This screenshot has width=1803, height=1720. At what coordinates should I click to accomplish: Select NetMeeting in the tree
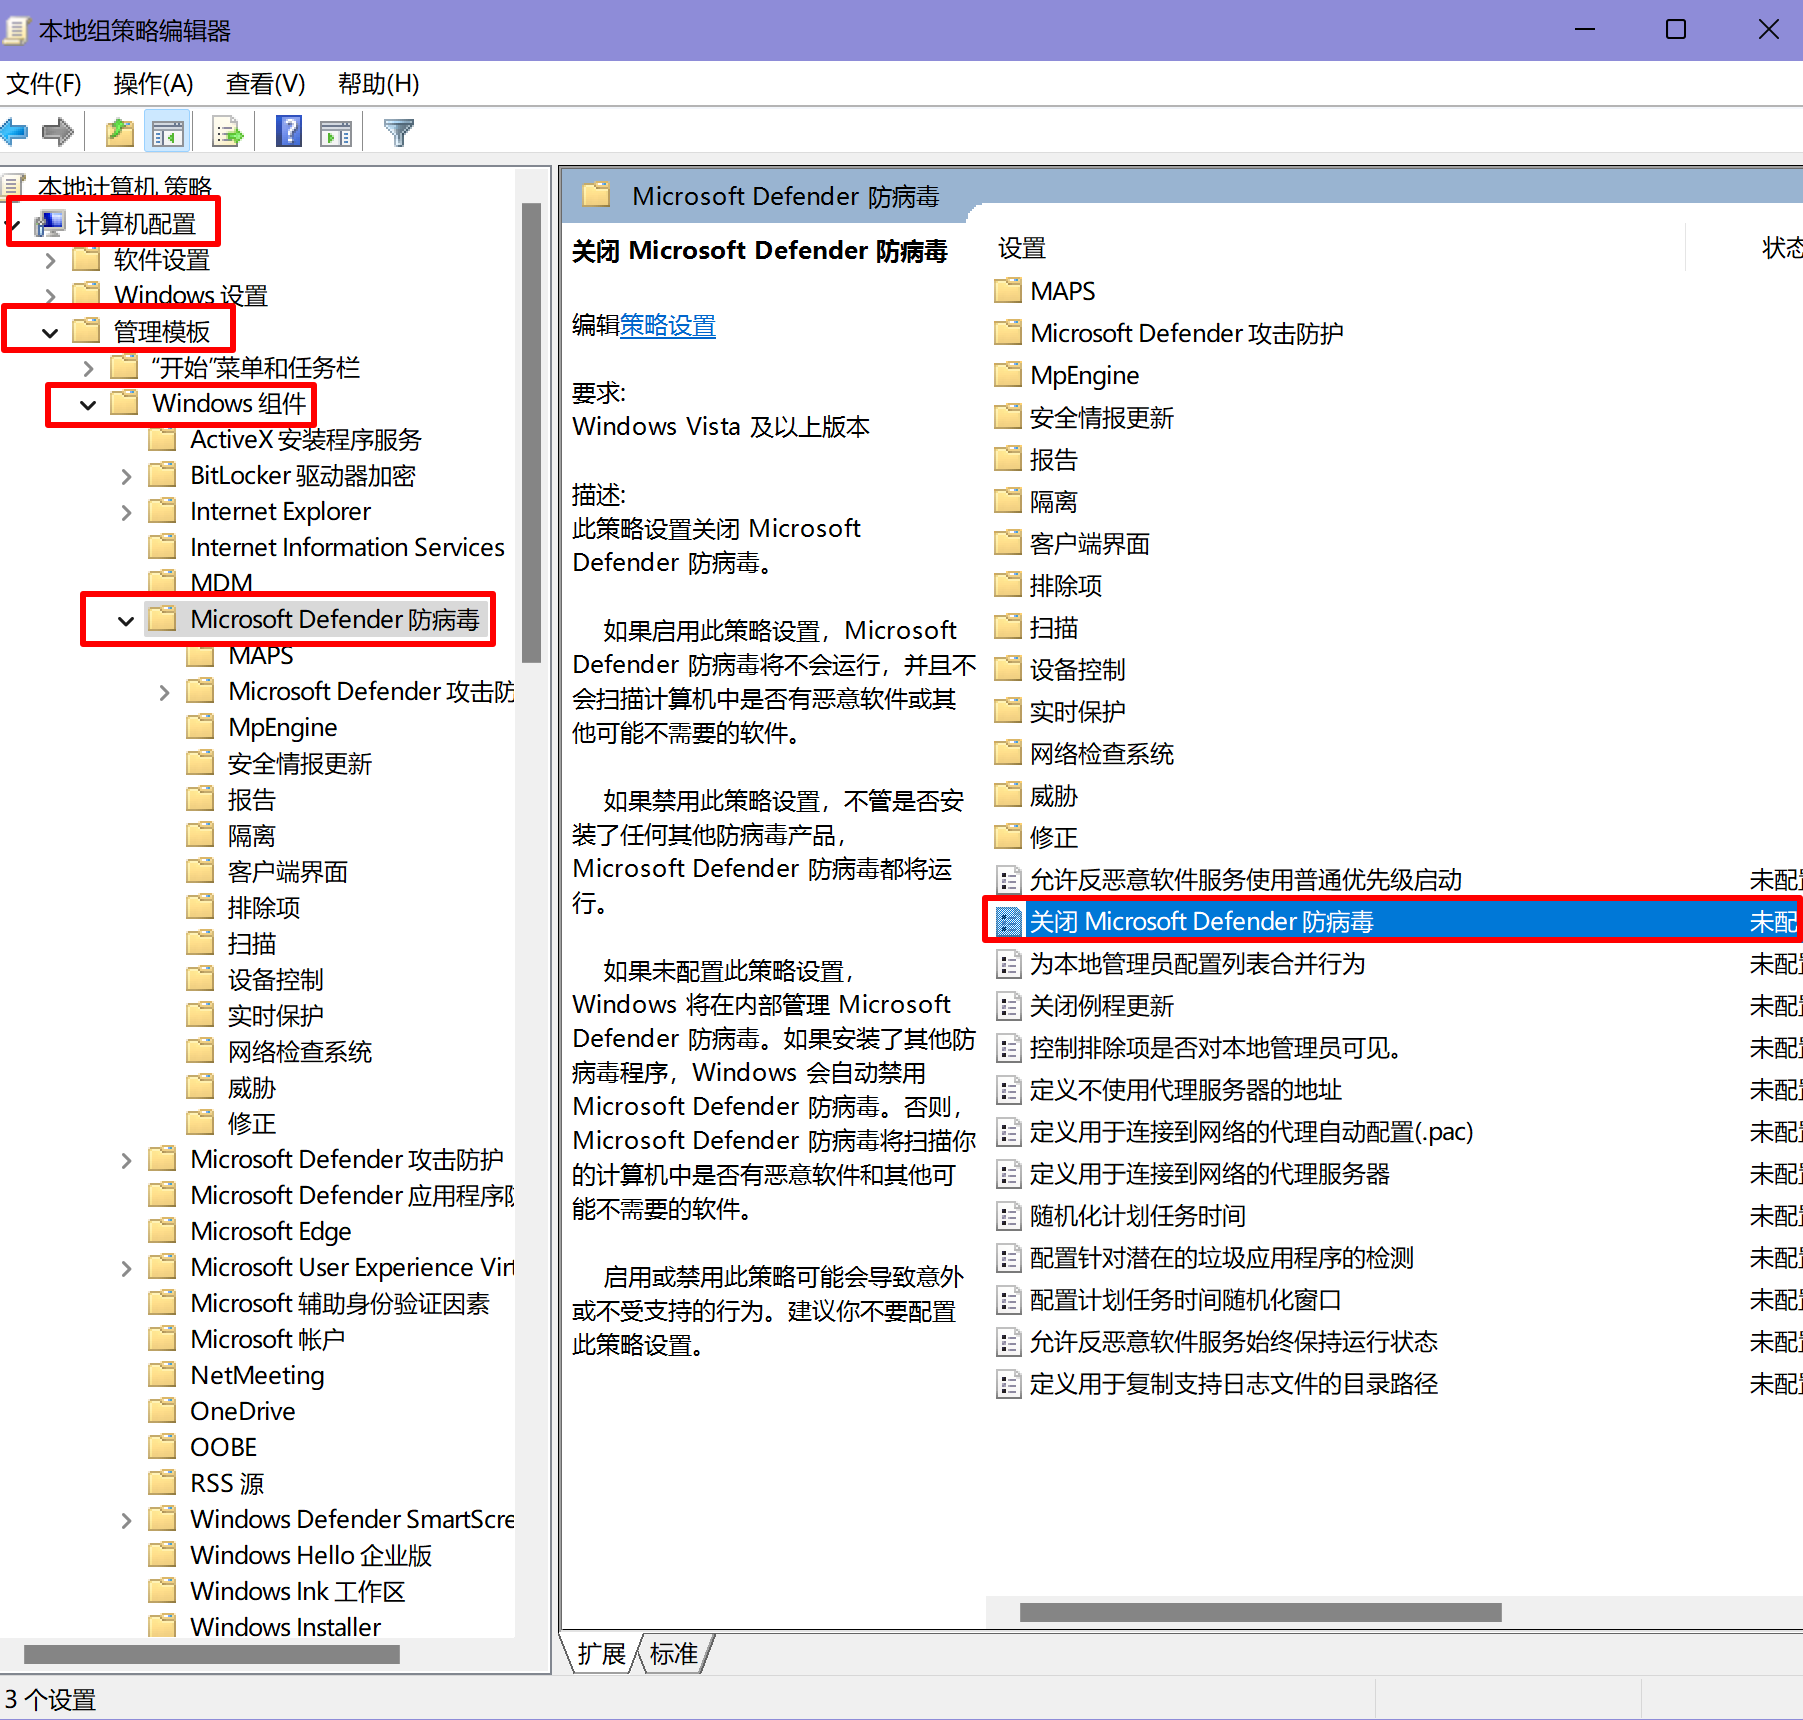point(256,1375)
